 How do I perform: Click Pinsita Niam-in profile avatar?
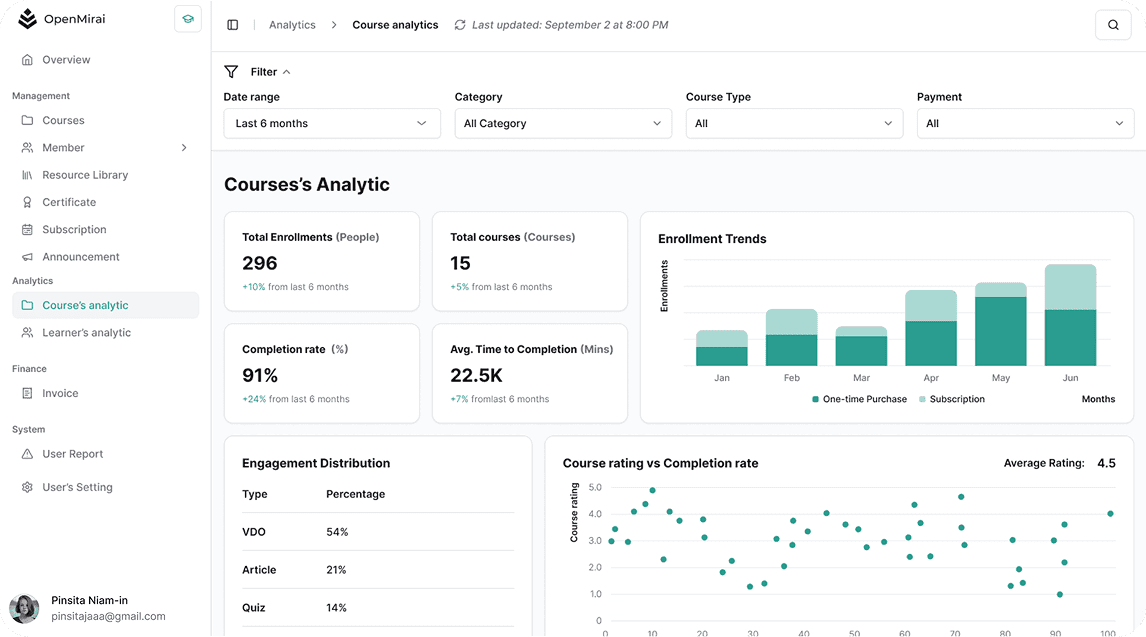click(24, 608)
